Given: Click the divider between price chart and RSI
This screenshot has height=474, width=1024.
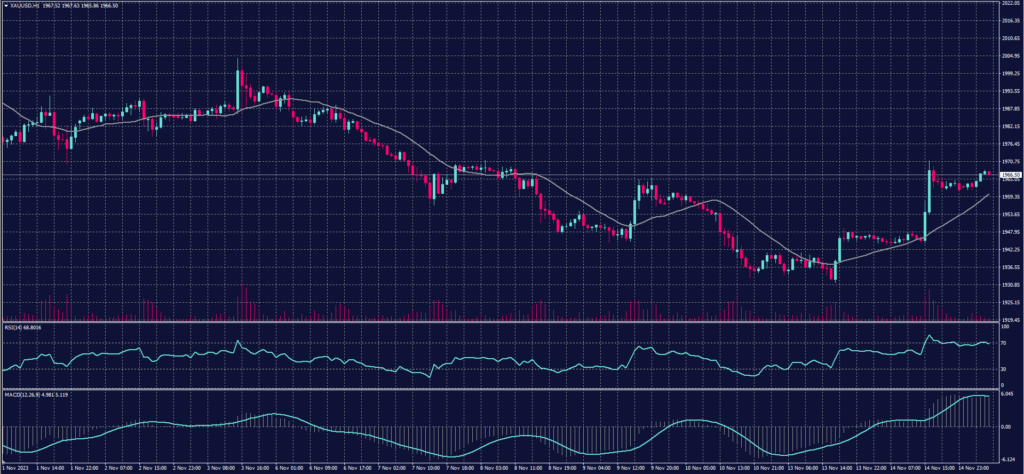Looking at the screenshot, I should pos(500,322).
